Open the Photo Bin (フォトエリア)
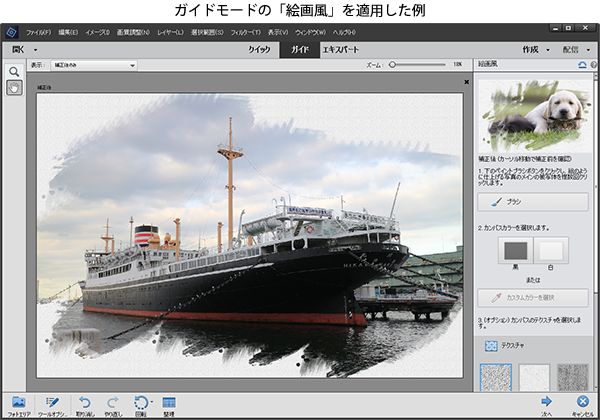Viewport: 600px width, 420px height. (x=18, y=406)
